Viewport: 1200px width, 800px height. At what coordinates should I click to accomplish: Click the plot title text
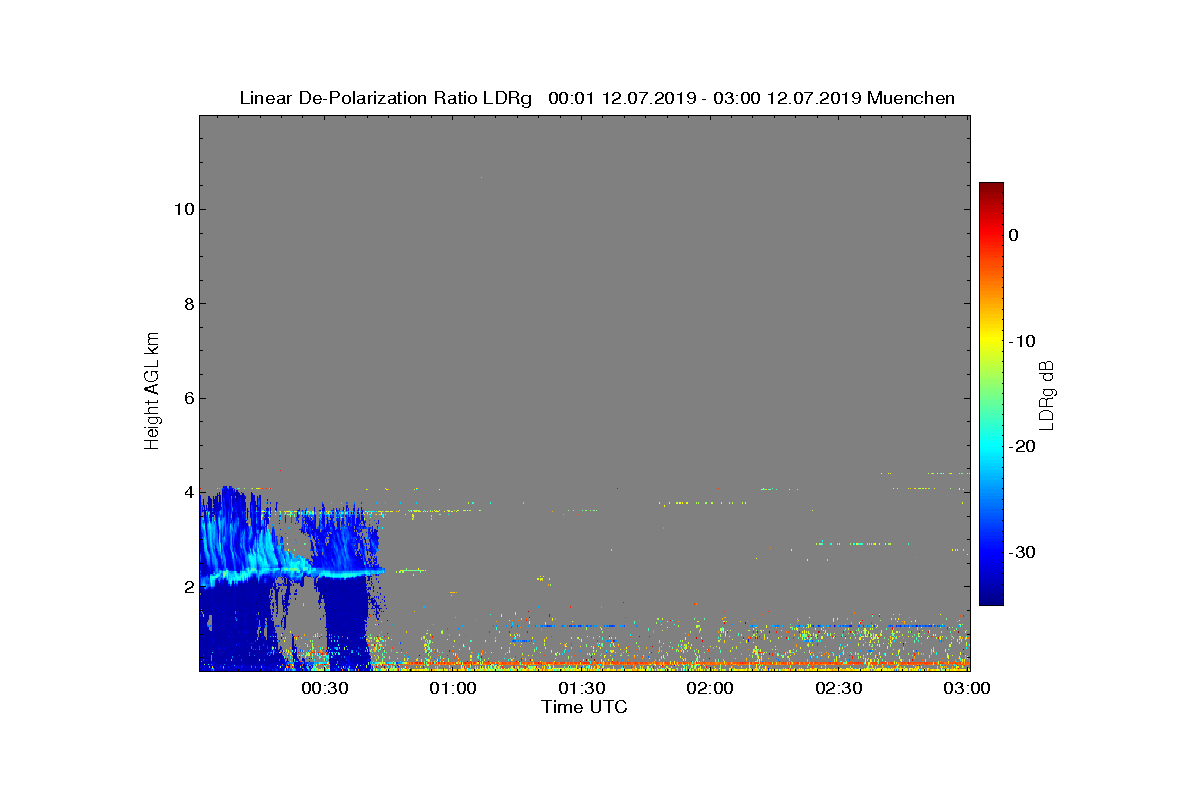pos(597,98)
